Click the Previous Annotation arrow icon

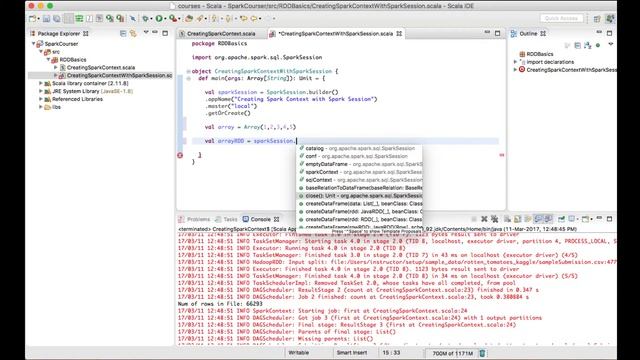[229, 18]
